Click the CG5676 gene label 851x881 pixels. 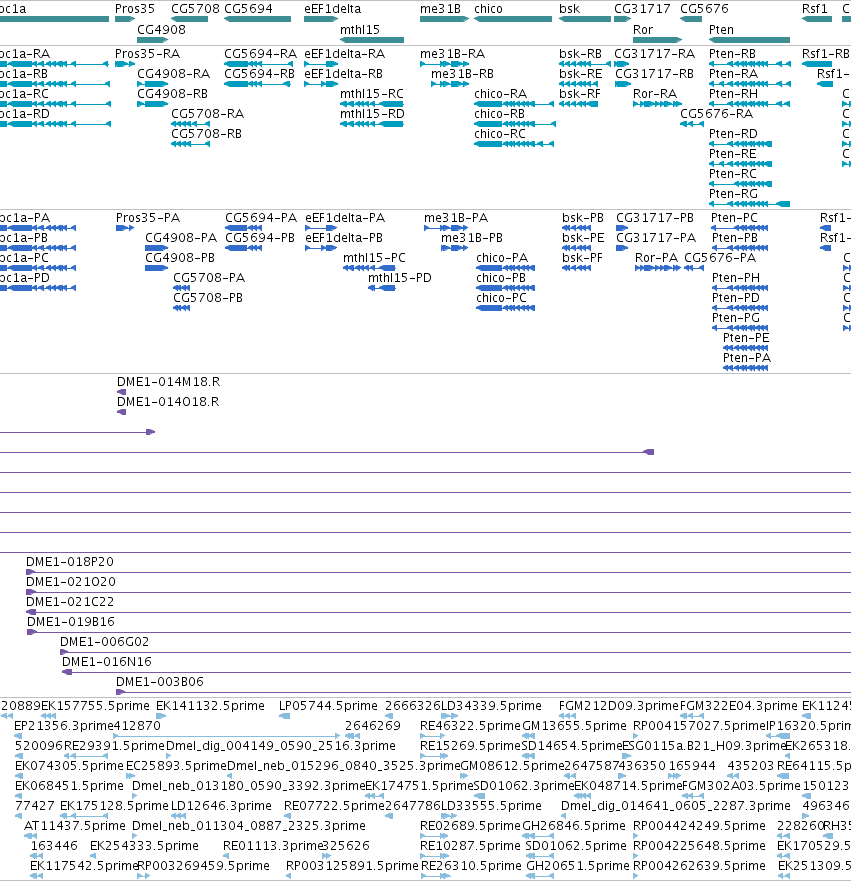pyautogui.click(x=704, y=9)
